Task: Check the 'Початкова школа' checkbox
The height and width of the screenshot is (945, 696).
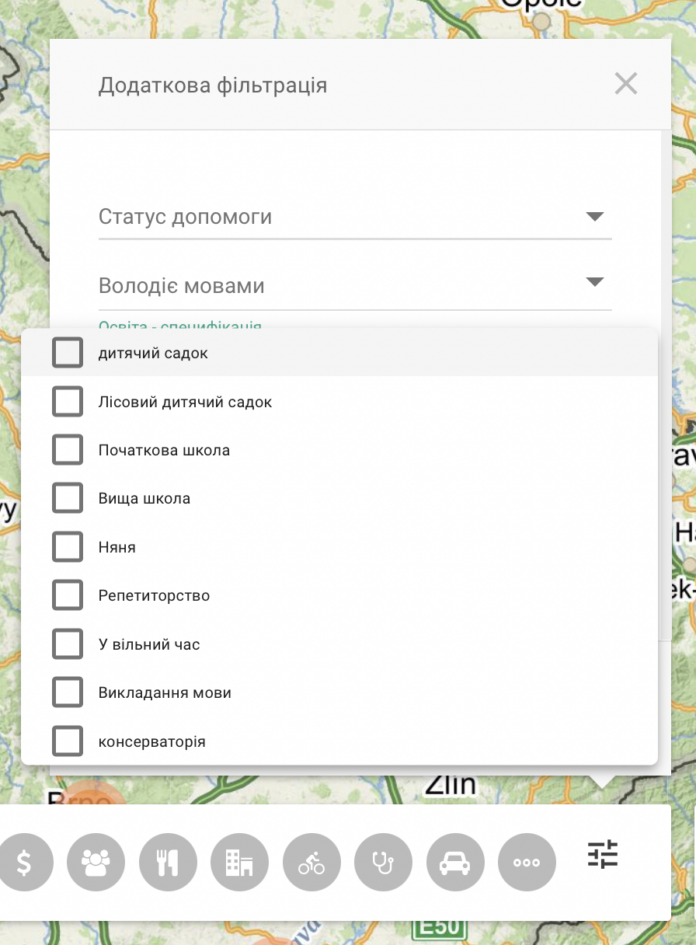Action: 67,450
